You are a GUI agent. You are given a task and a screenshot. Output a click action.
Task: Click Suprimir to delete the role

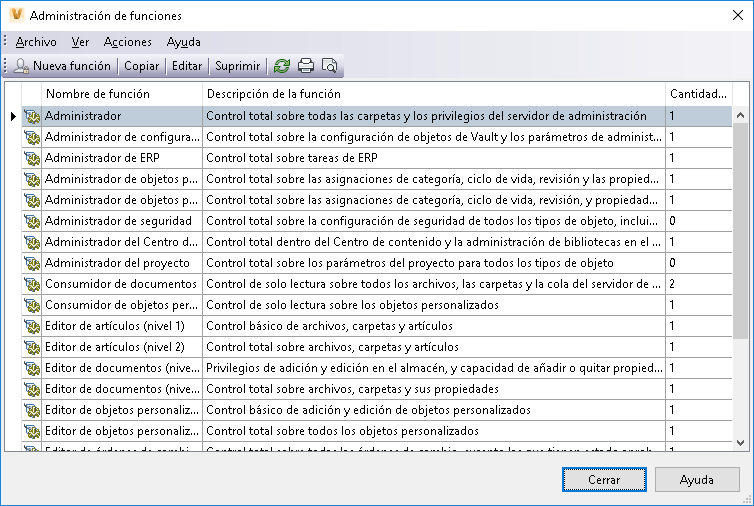tap(238, 66)
